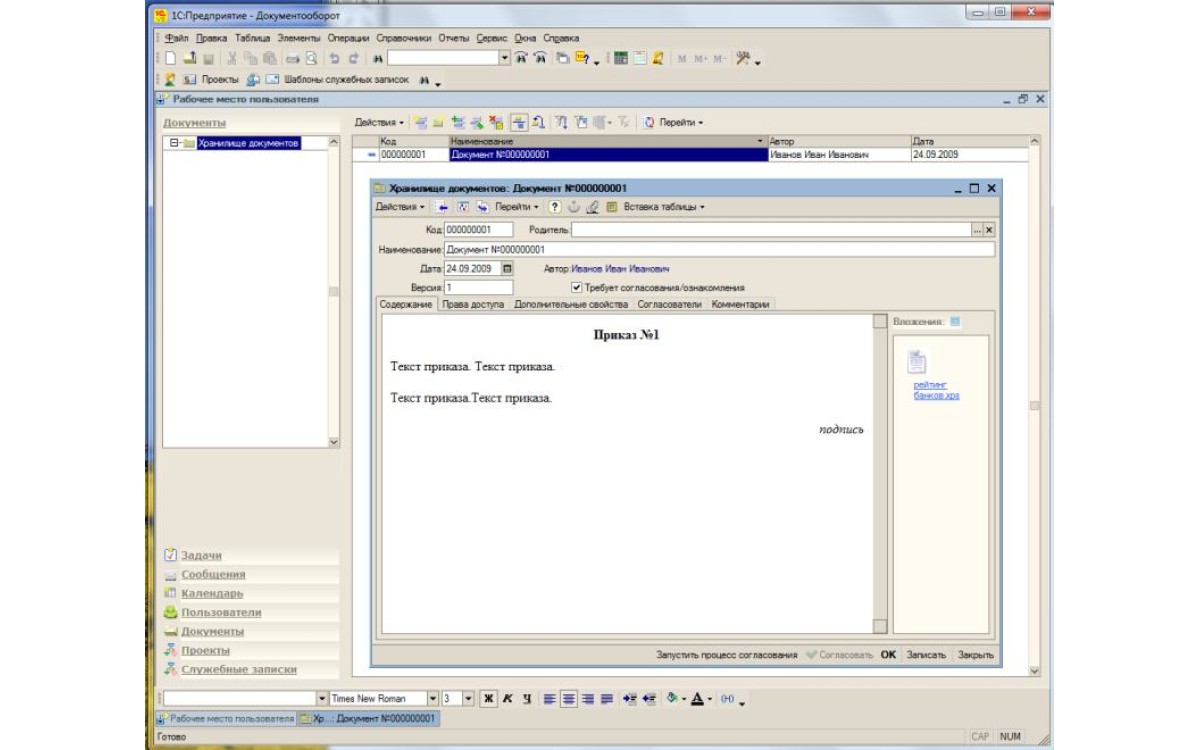
Task: Click the print icon in main toolbar
Action: point(292,59)
